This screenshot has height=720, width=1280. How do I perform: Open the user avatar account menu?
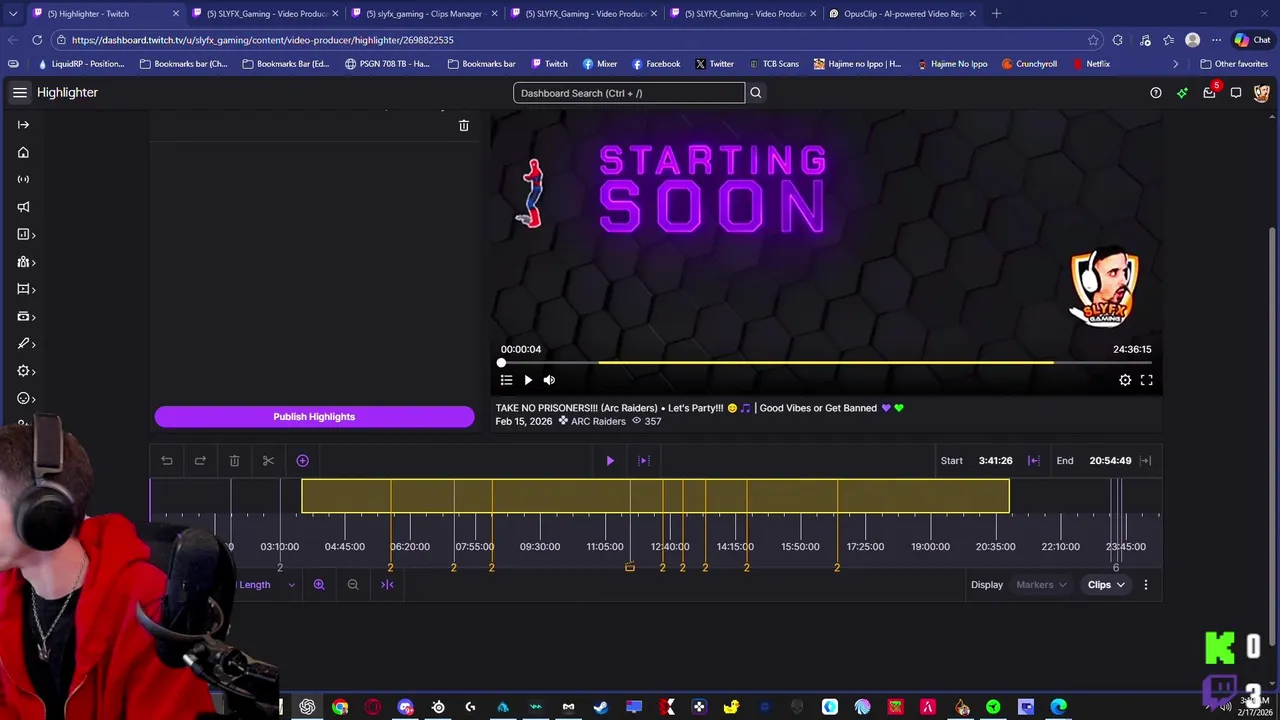[1261, 93]
